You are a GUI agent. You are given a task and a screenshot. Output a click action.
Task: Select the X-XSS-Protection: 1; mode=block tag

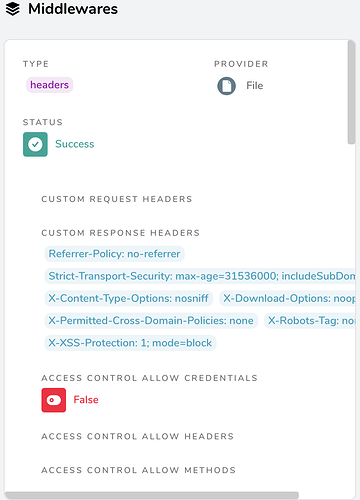(130, 343)
